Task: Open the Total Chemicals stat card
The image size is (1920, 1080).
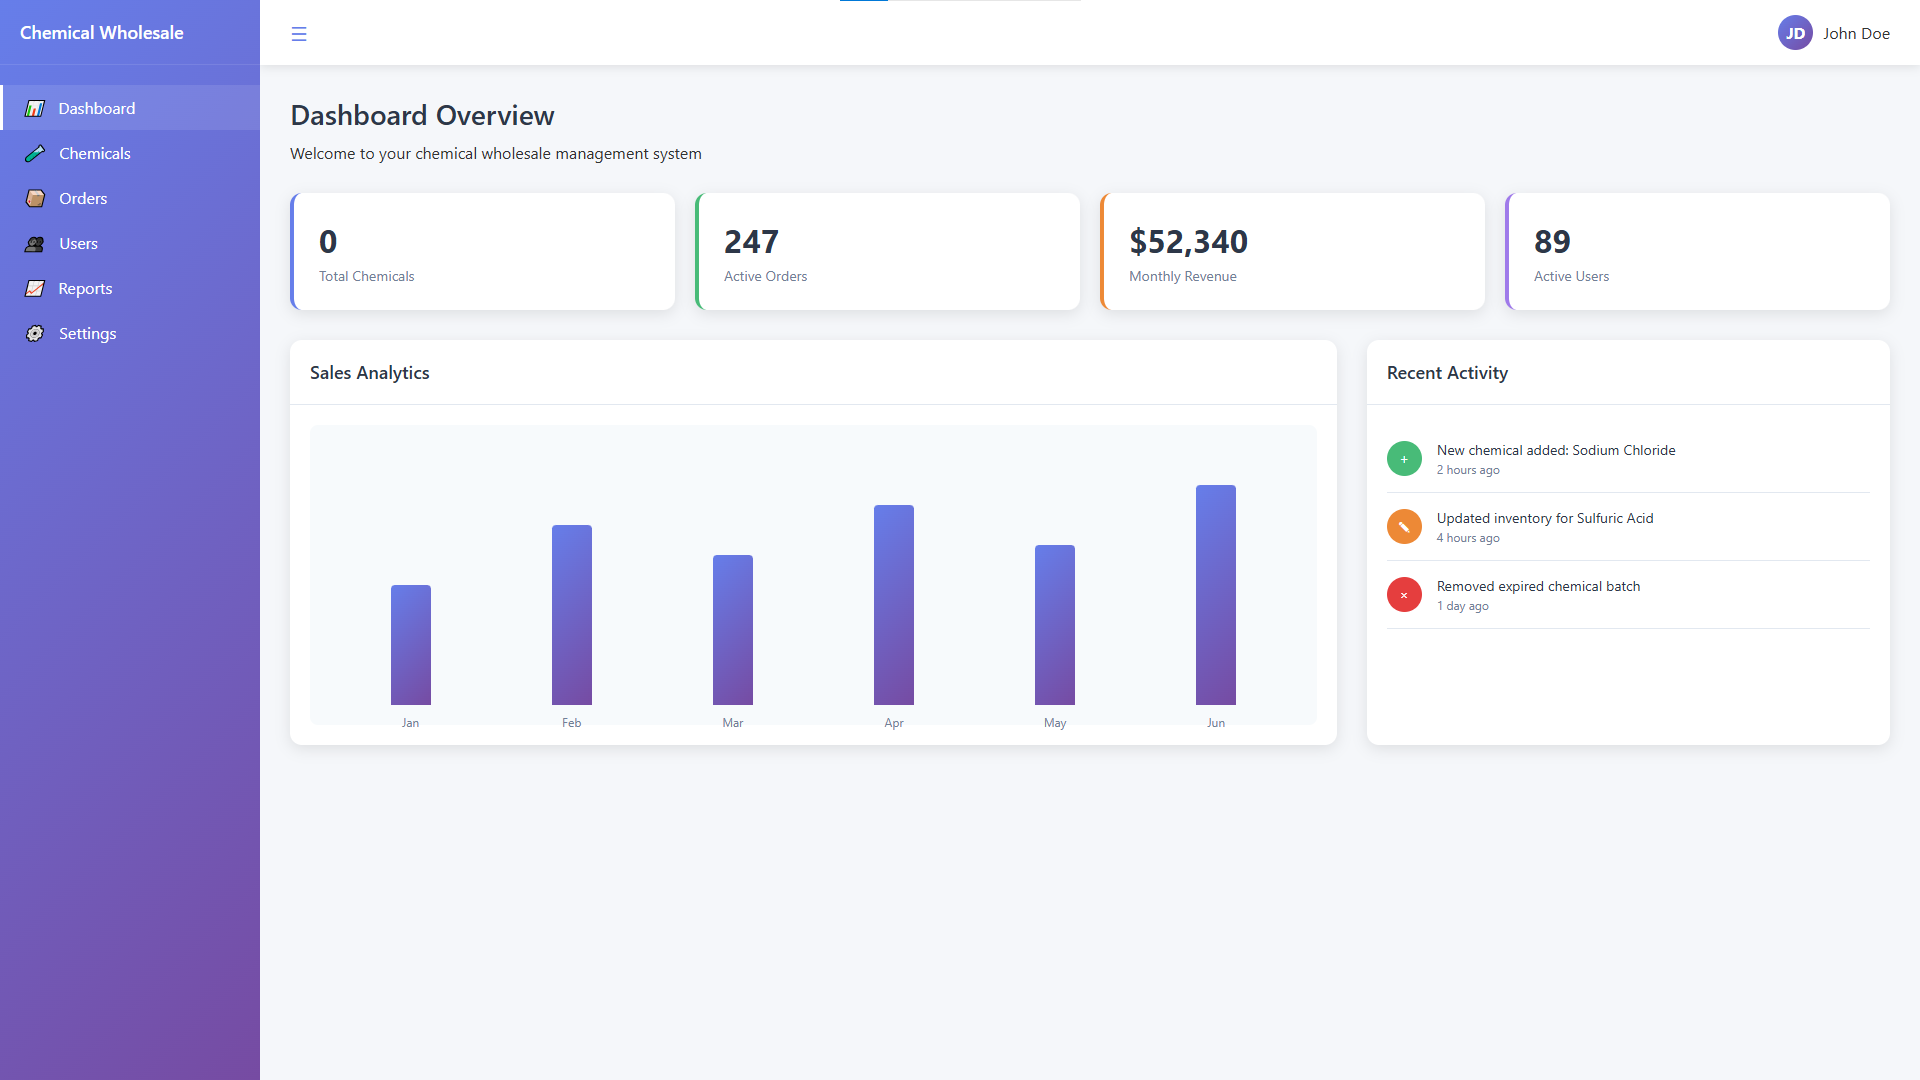Action: (x=483, y=252)
